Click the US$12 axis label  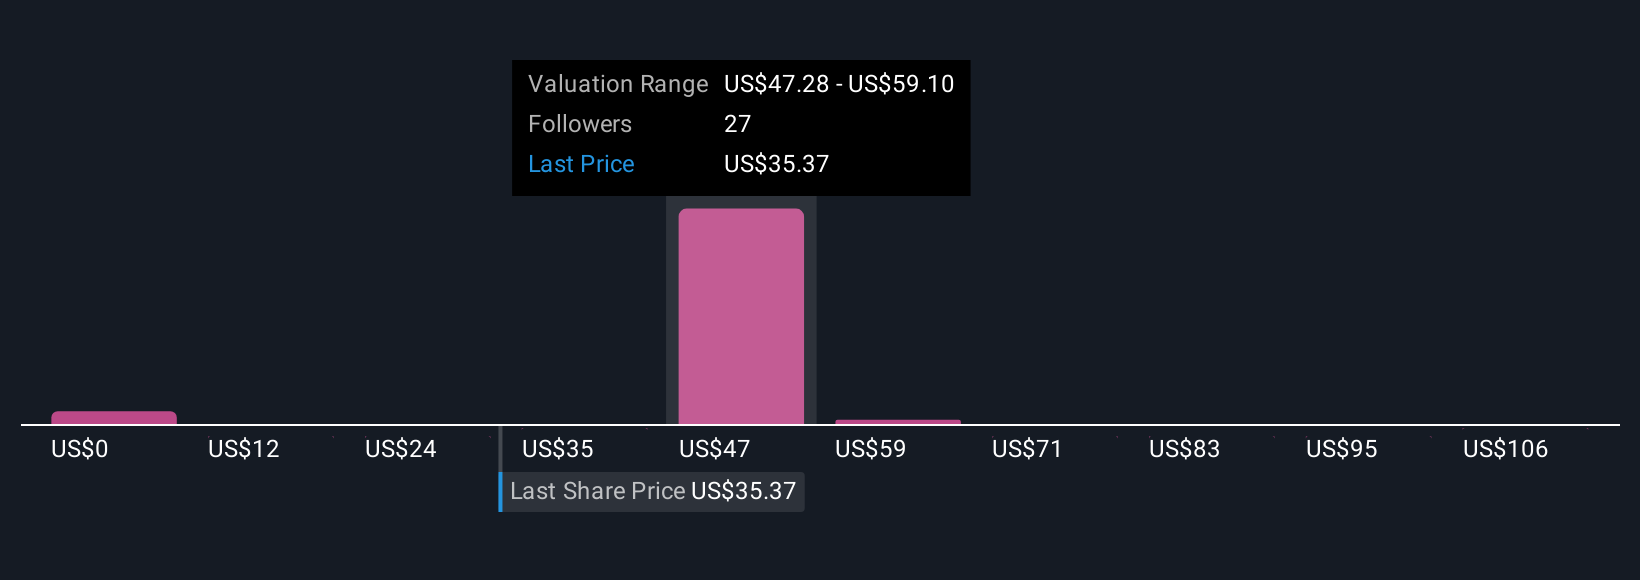pos(244,449)
